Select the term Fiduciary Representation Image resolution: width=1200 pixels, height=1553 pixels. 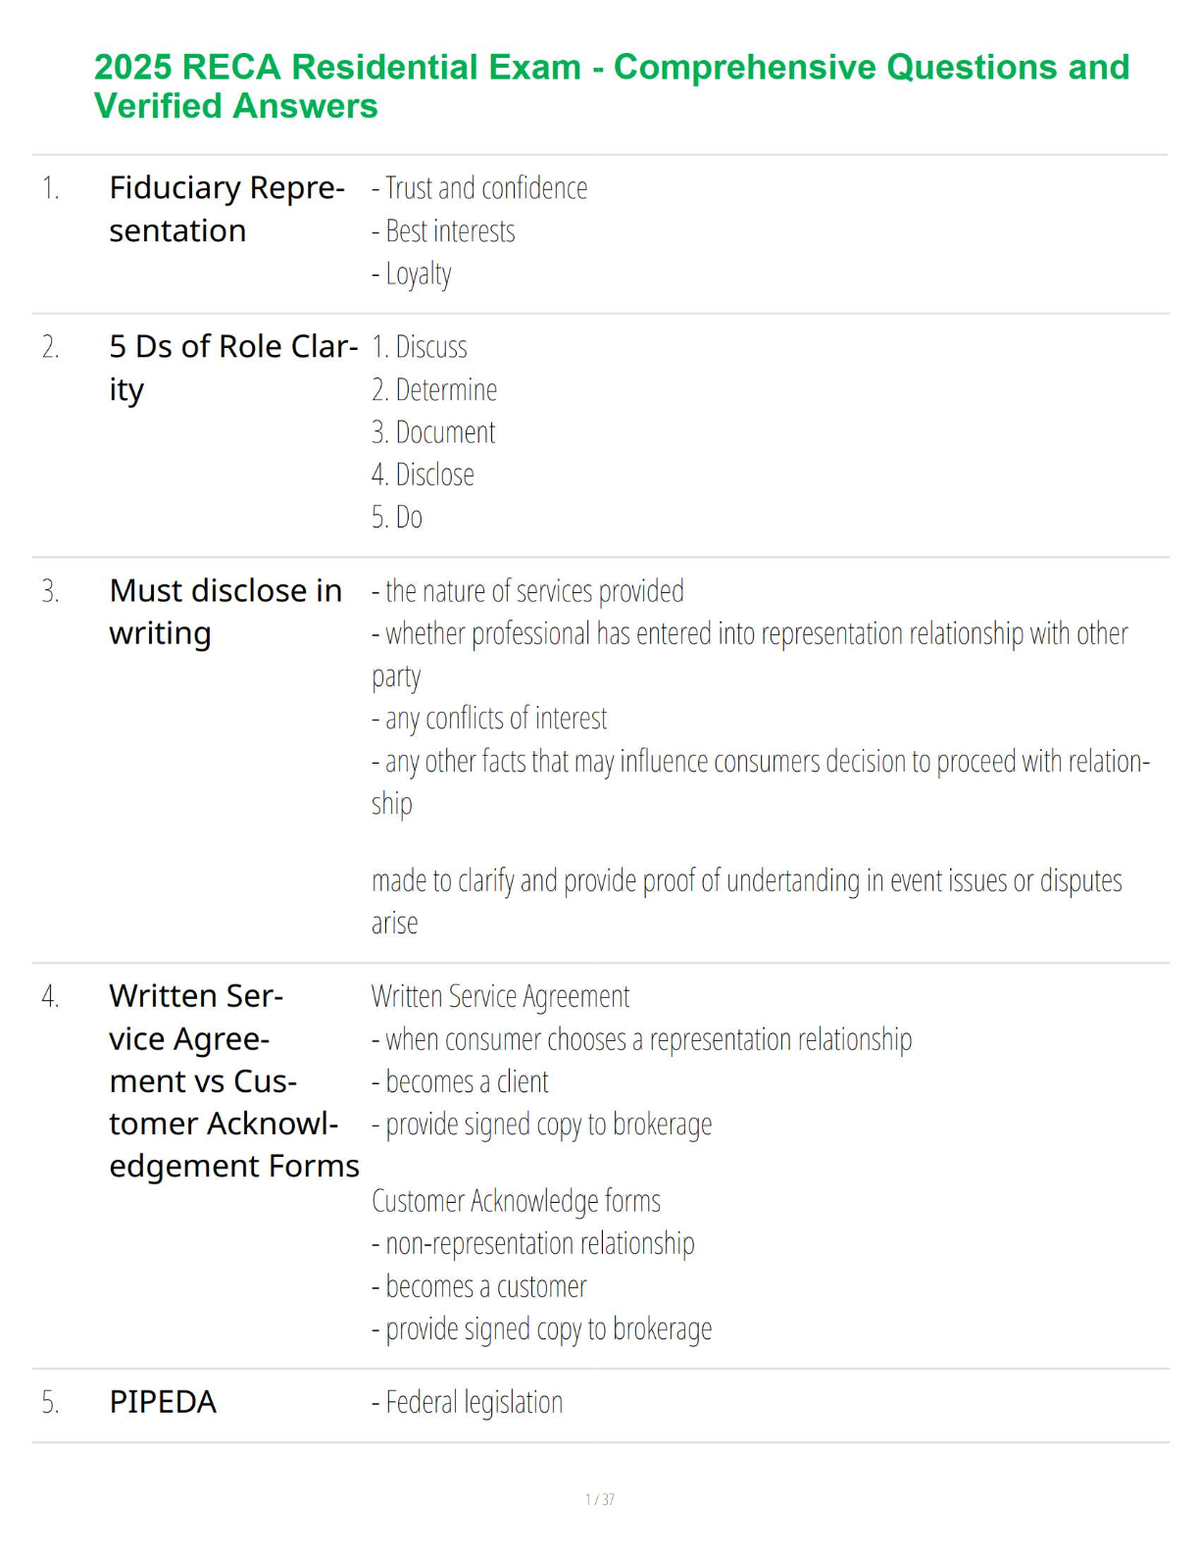(x=227, y=209)
